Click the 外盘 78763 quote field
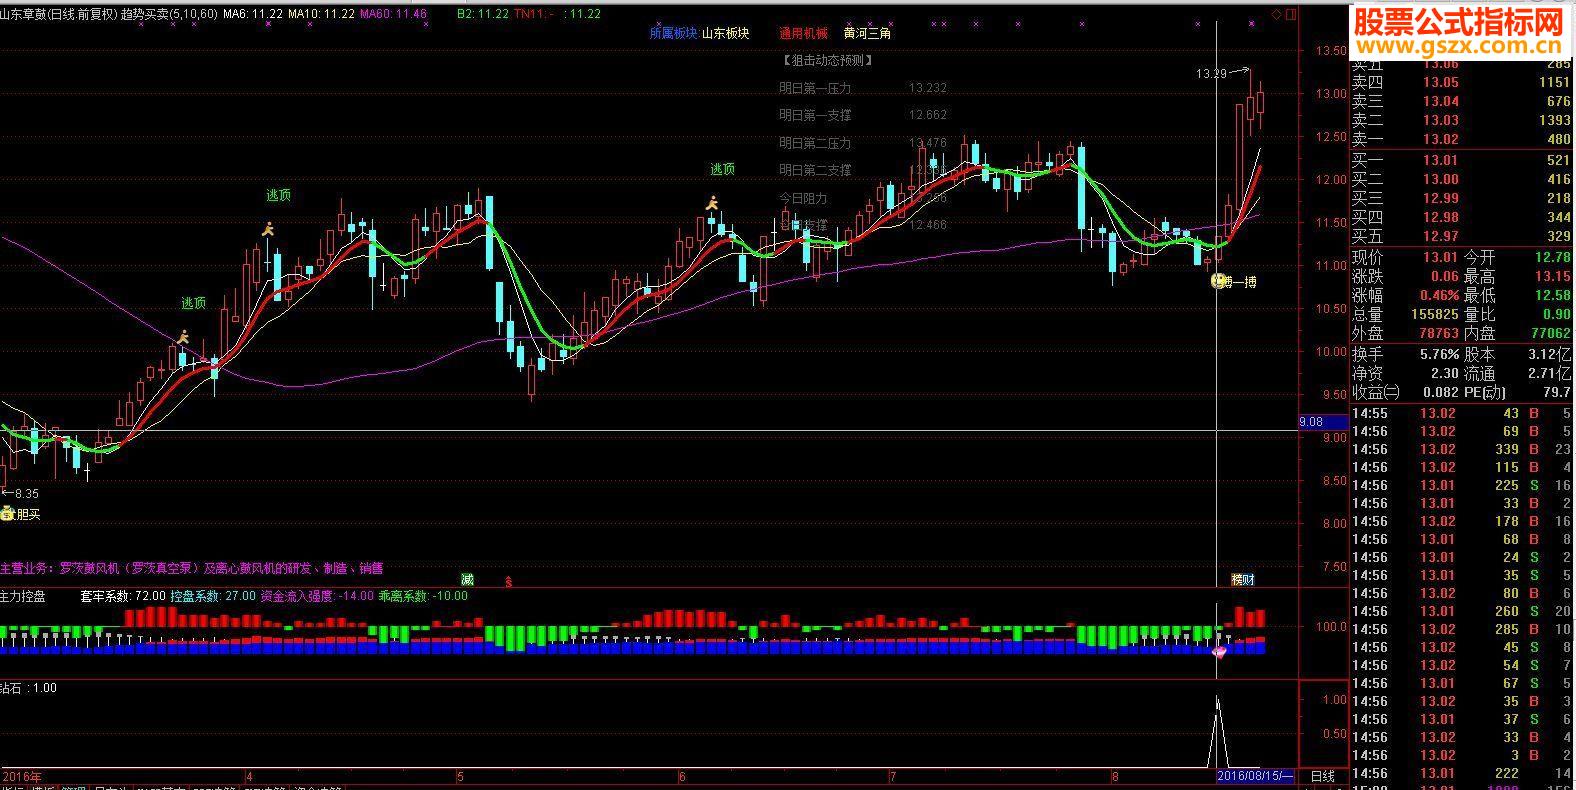 click(x=1406, y=333)
